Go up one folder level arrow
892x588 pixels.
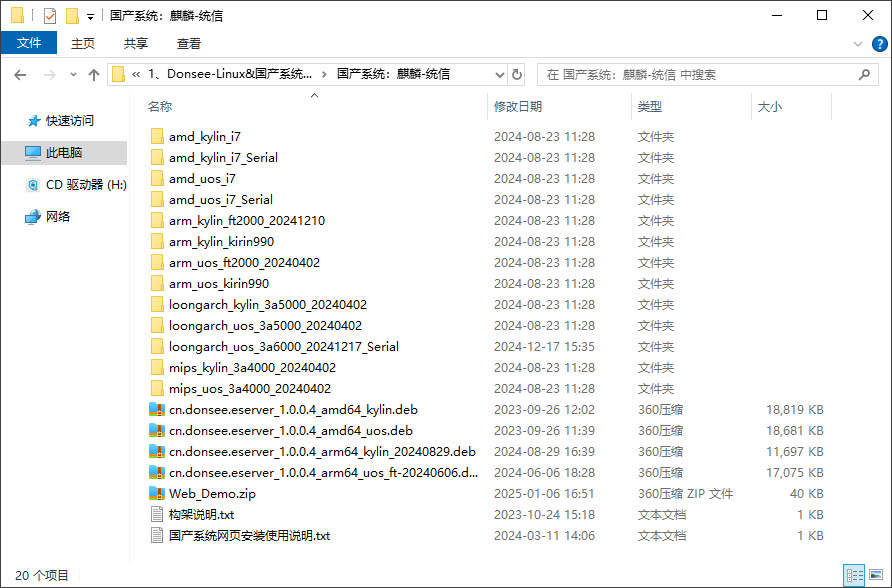94,74
